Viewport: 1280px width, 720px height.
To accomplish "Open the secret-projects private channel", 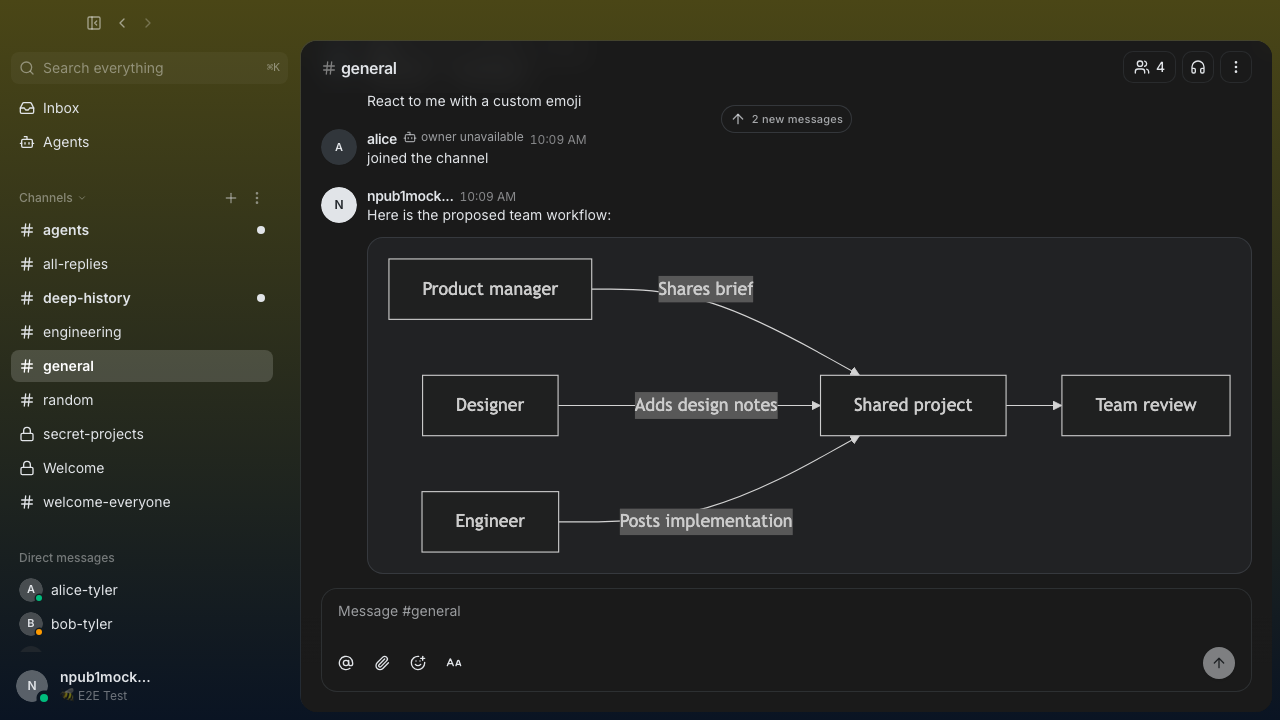I will 142,434.
